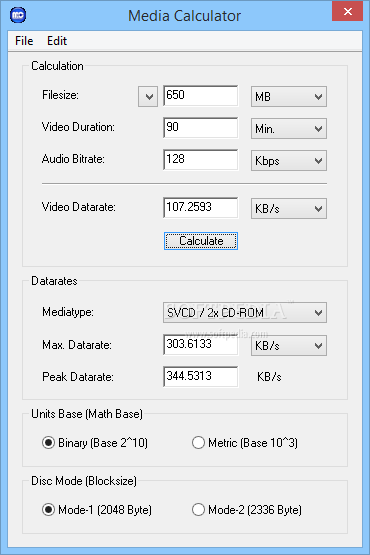Click the Filesize: label text
This screenshot has height=555, width=370.
click(60, 95)
